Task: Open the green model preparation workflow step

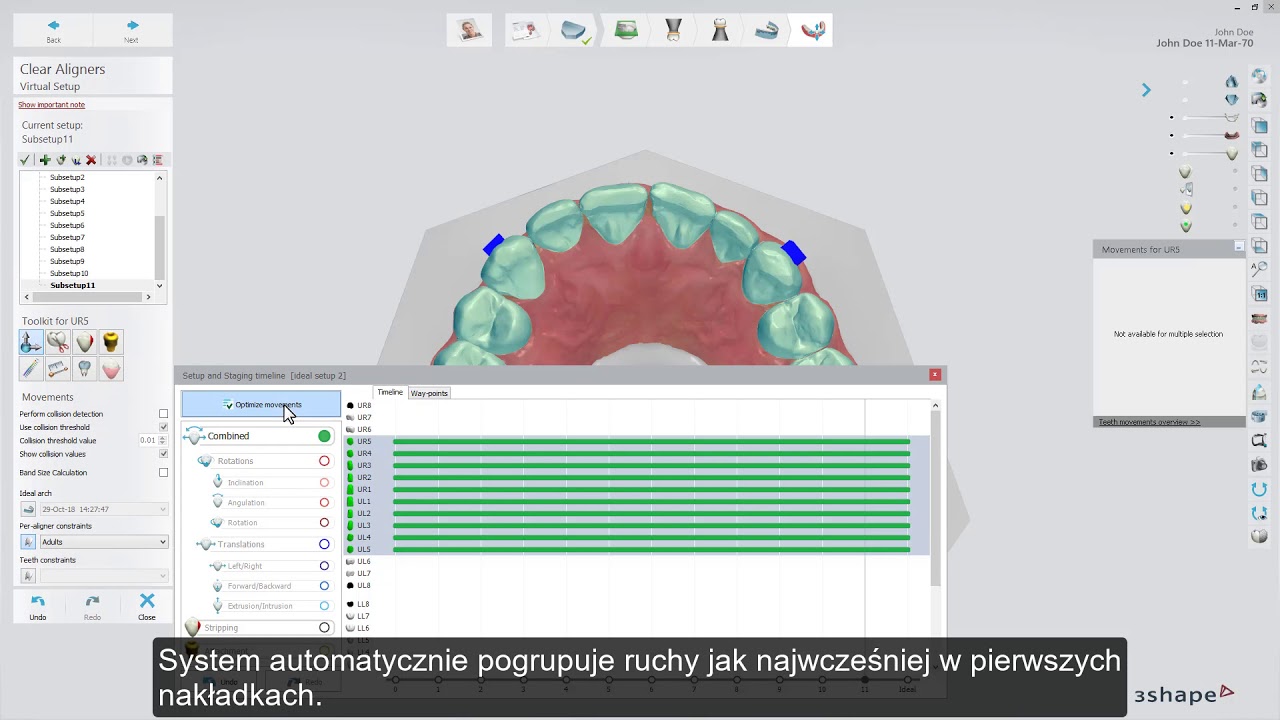Action: (x=626, y=31)
